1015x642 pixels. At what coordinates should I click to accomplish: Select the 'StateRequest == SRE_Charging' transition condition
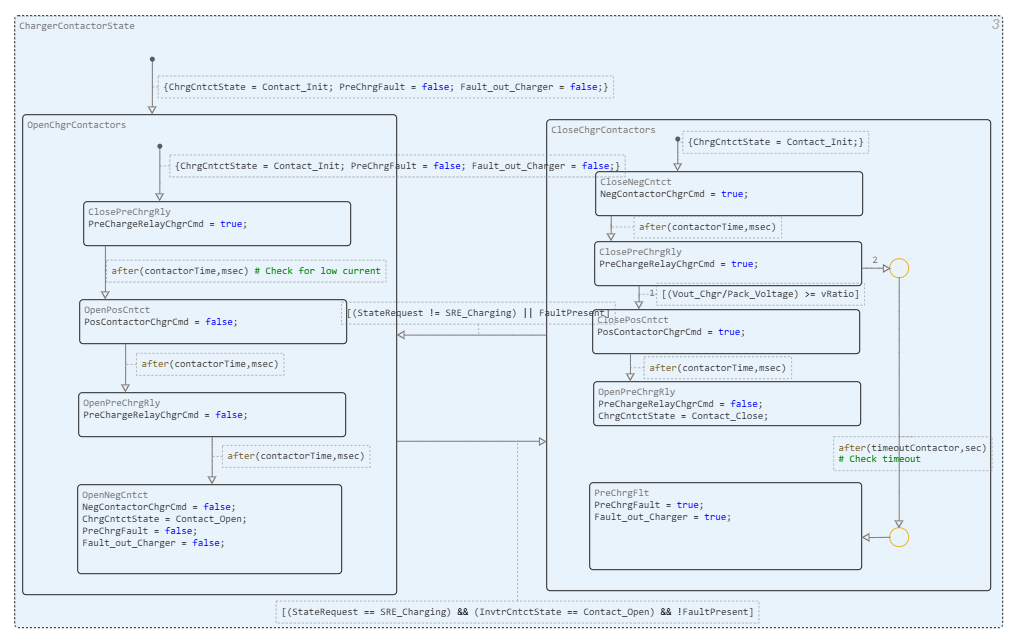coord(518,612)
